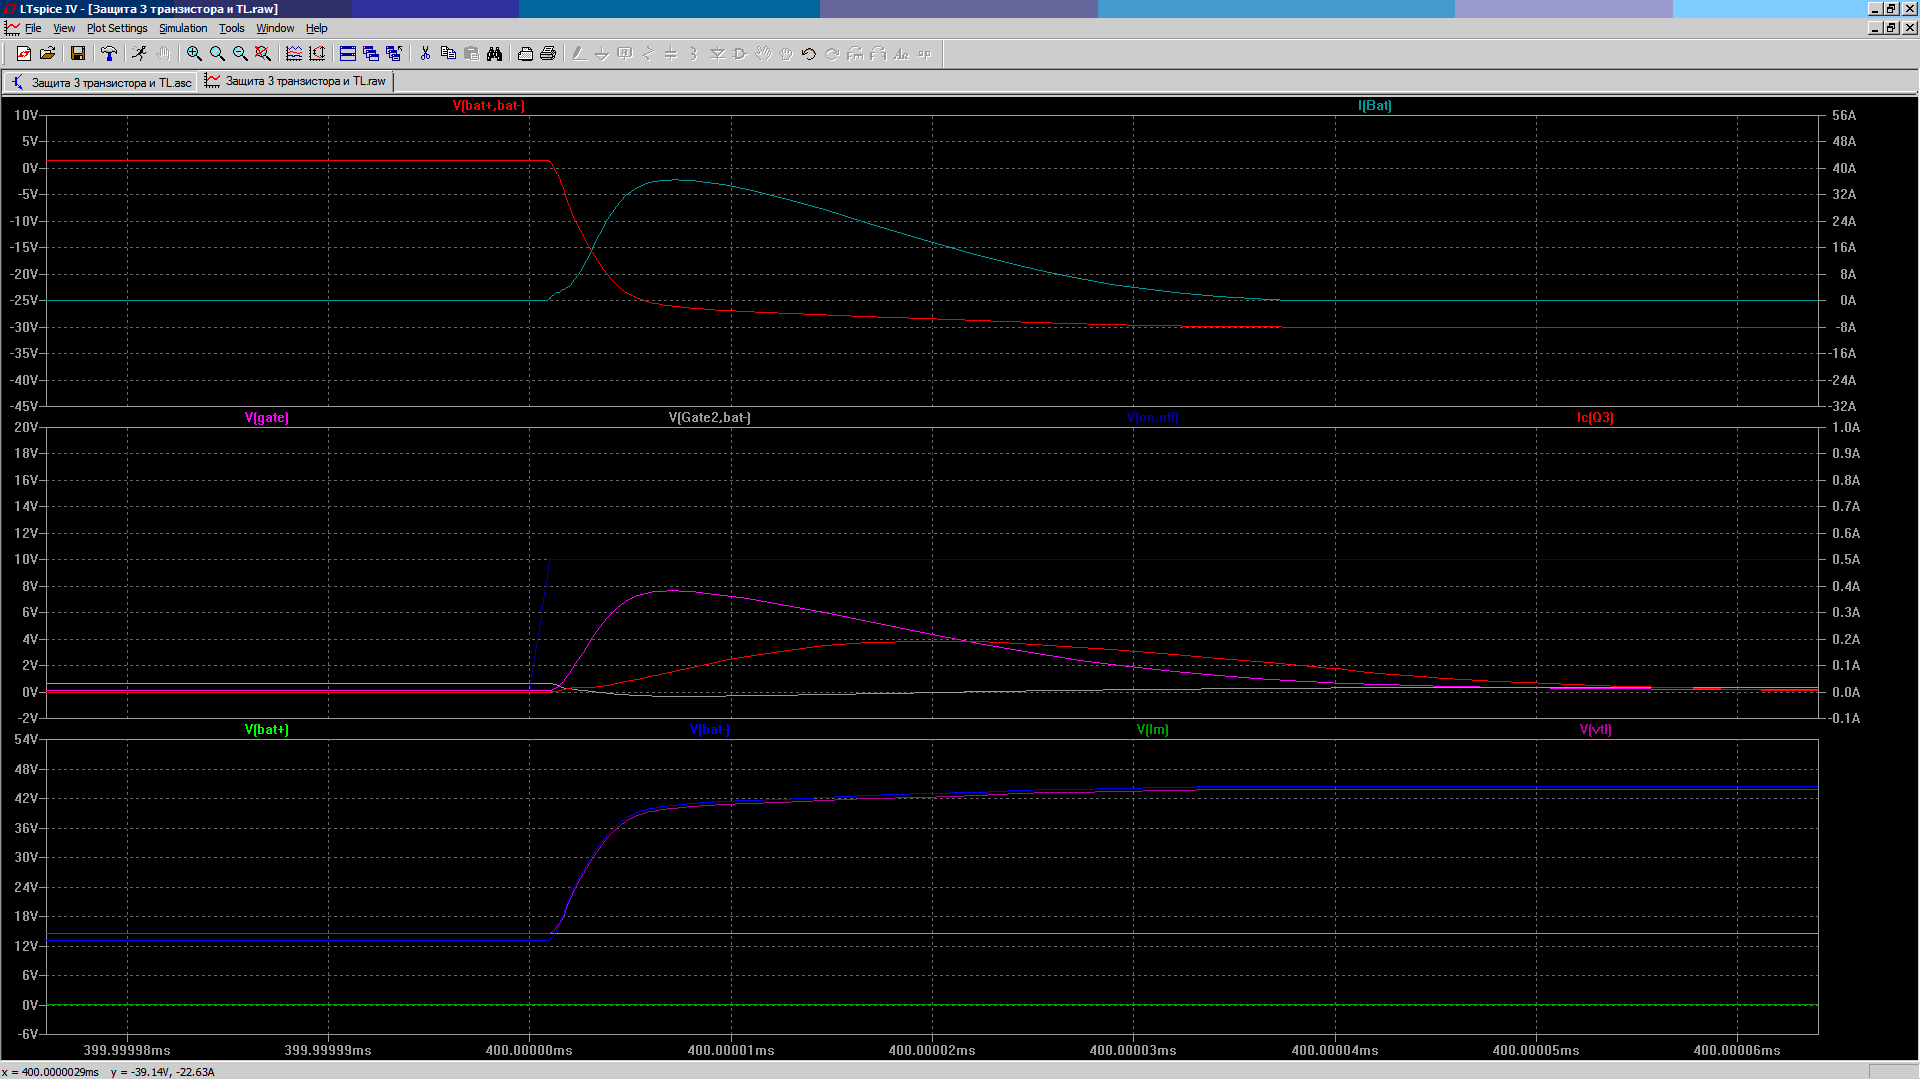This screenshot has height=1080, width=1920.
Task: Open the Control Panel hammer icon
Action: coord(109,54)
